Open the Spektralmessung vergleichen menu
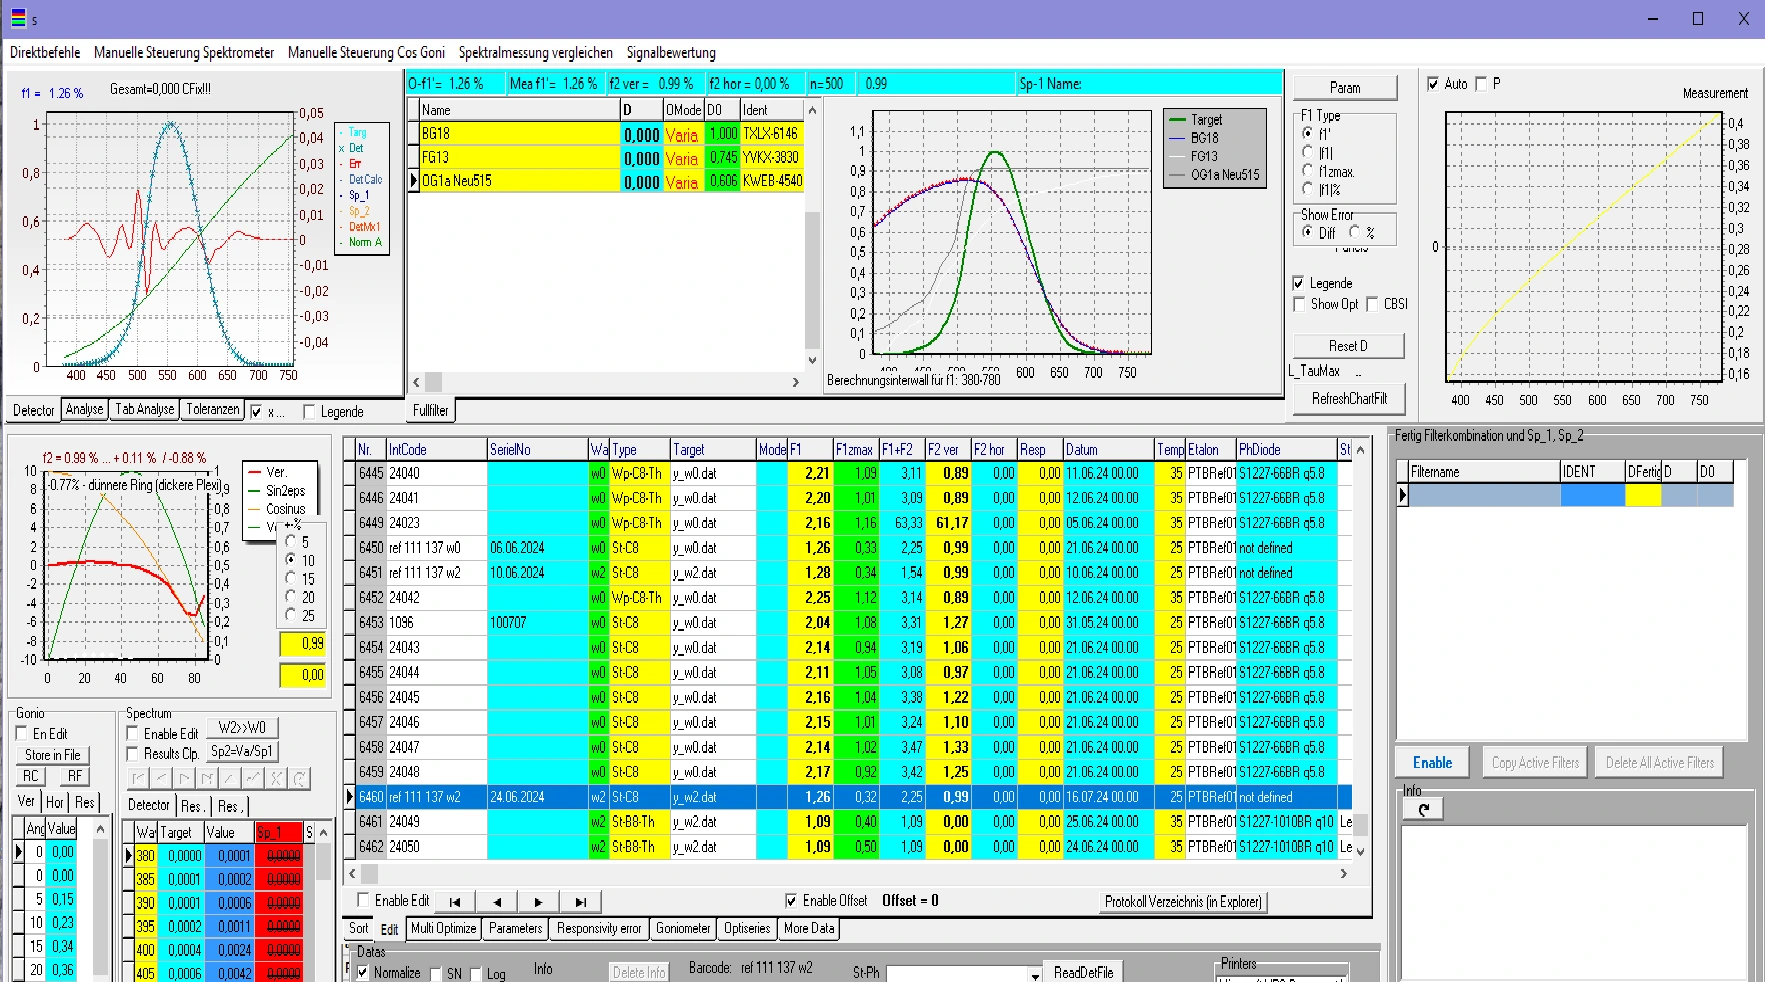 536,53
